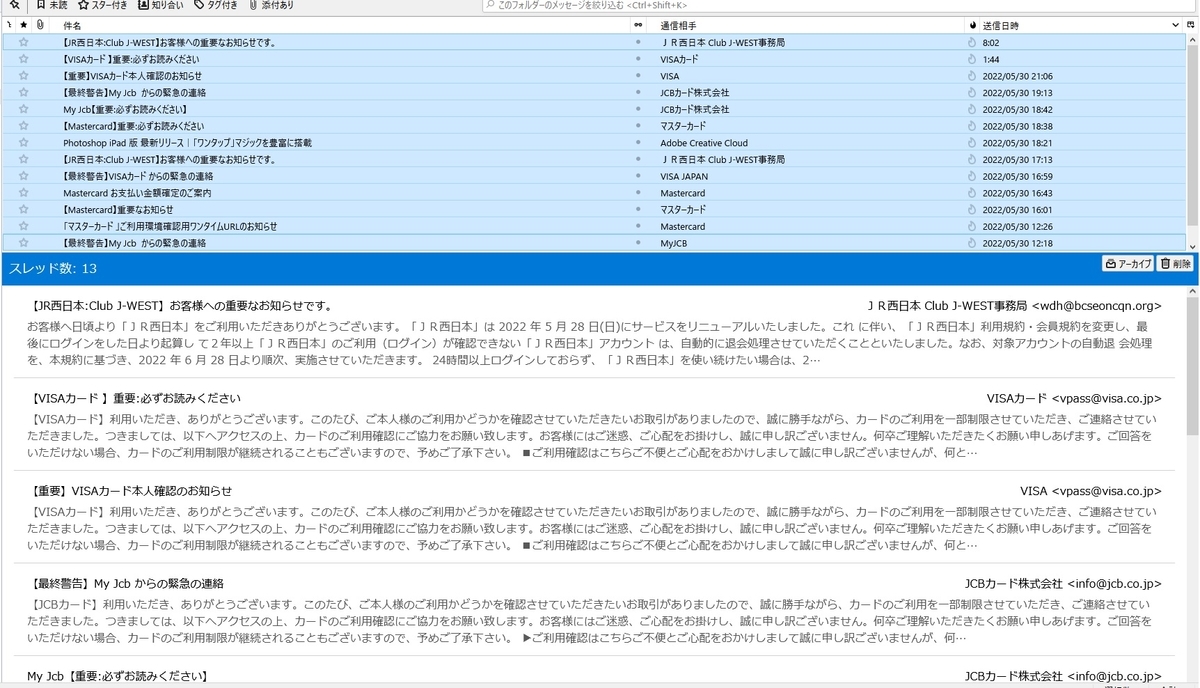This screenshot has height=688, width=1200.
Task: Open summary 【VISAカード 】重要:必ずお読みください
Action: click(136, 398)
